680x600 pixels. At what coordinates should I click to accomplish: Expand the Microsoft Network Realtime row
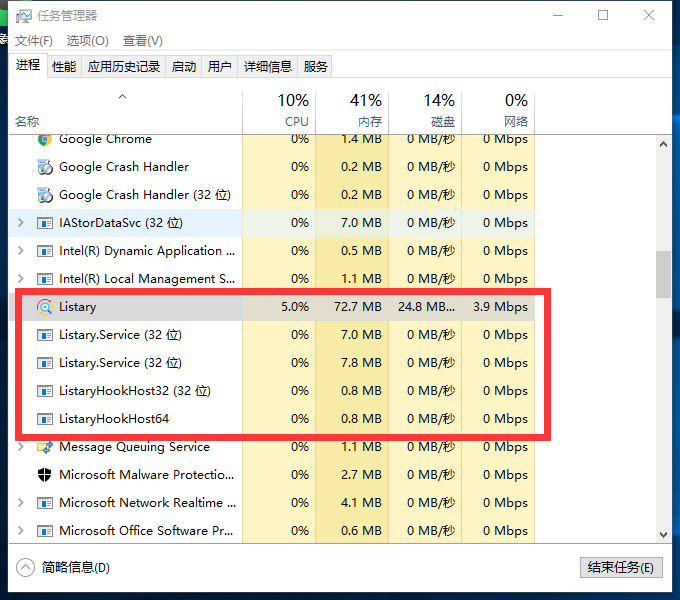point(20,502)
